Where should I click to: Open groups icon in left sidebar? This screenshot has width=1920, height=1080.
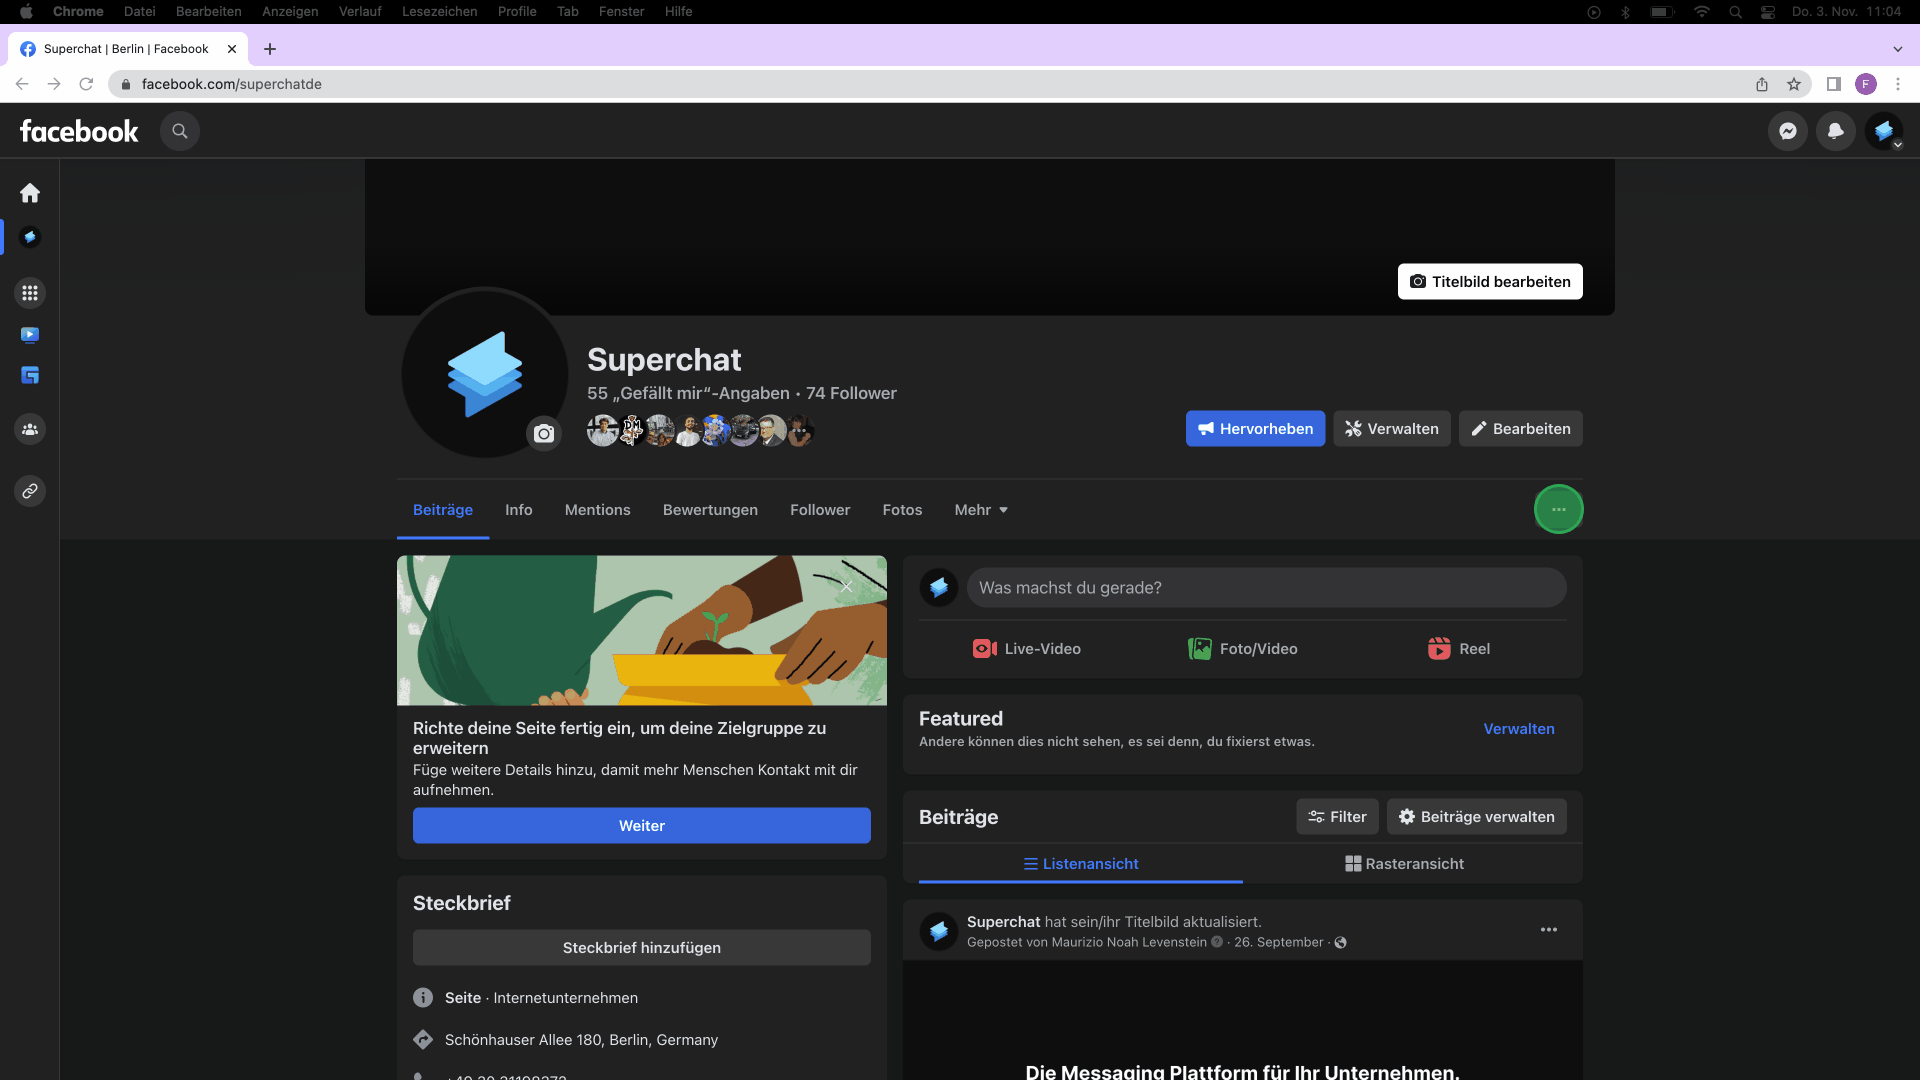point(30,429)
